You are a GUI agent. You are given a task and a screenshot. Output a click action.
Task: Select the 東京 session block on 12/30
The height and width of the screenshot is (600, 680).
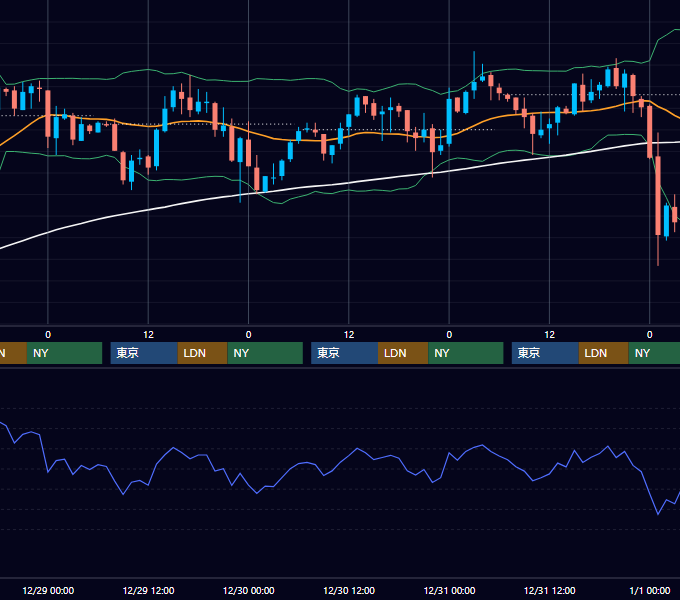(x=344, y=353)
